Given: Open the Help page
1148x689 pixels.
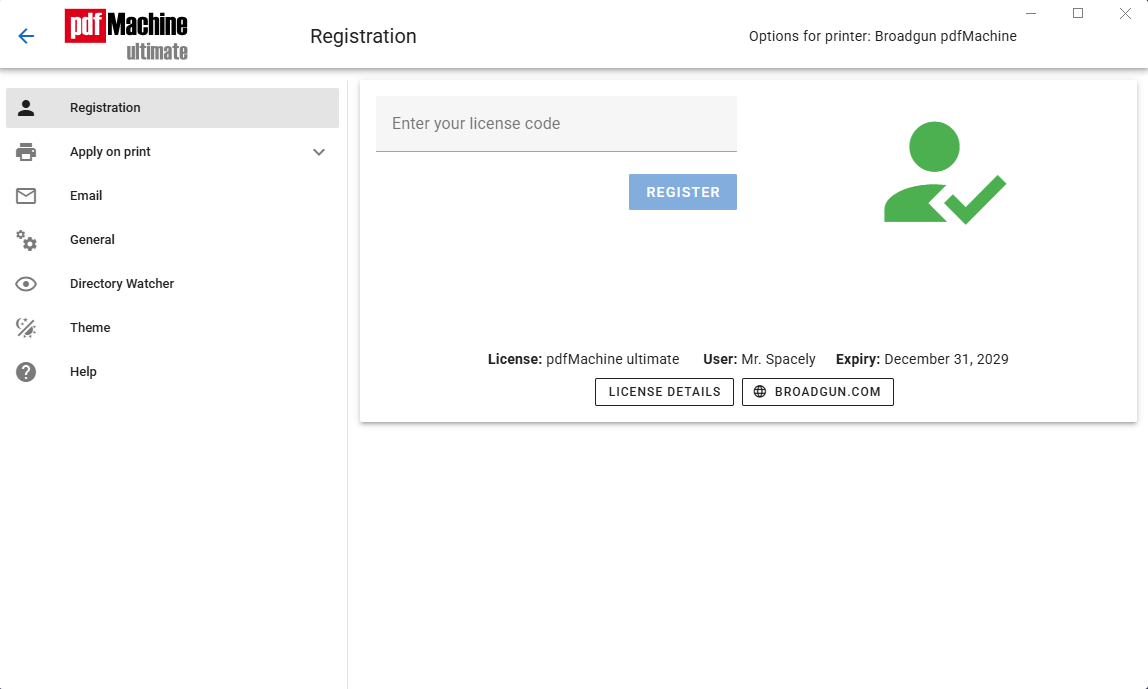Looking at the screenshot, I should coord(172,371).
